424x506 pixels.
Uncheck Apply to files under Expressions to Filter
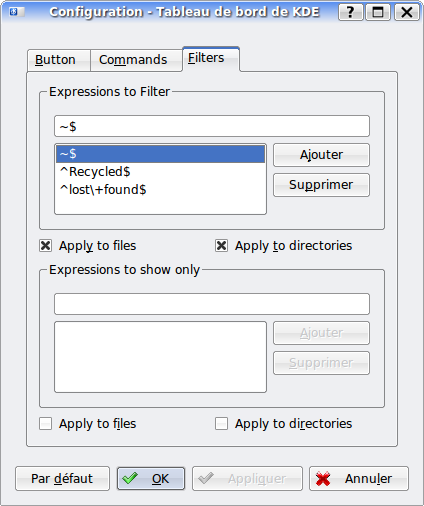[45, 246]
